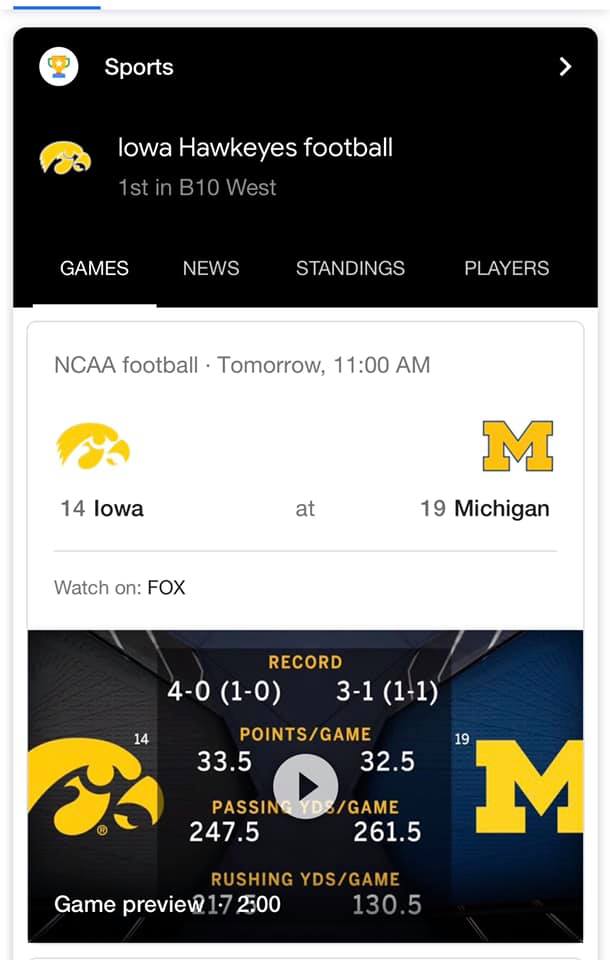Click the FOX watch link
Image resolution: width=610 pixels, height=960 pixels.
tap(166, 588)
